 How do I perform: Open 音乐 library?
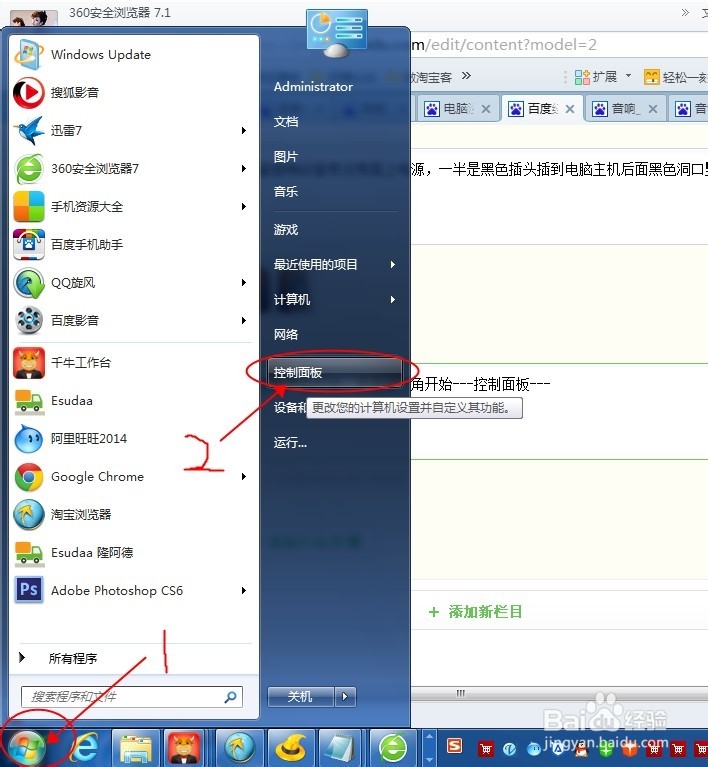pyautogui.click(x=286, y=192)
